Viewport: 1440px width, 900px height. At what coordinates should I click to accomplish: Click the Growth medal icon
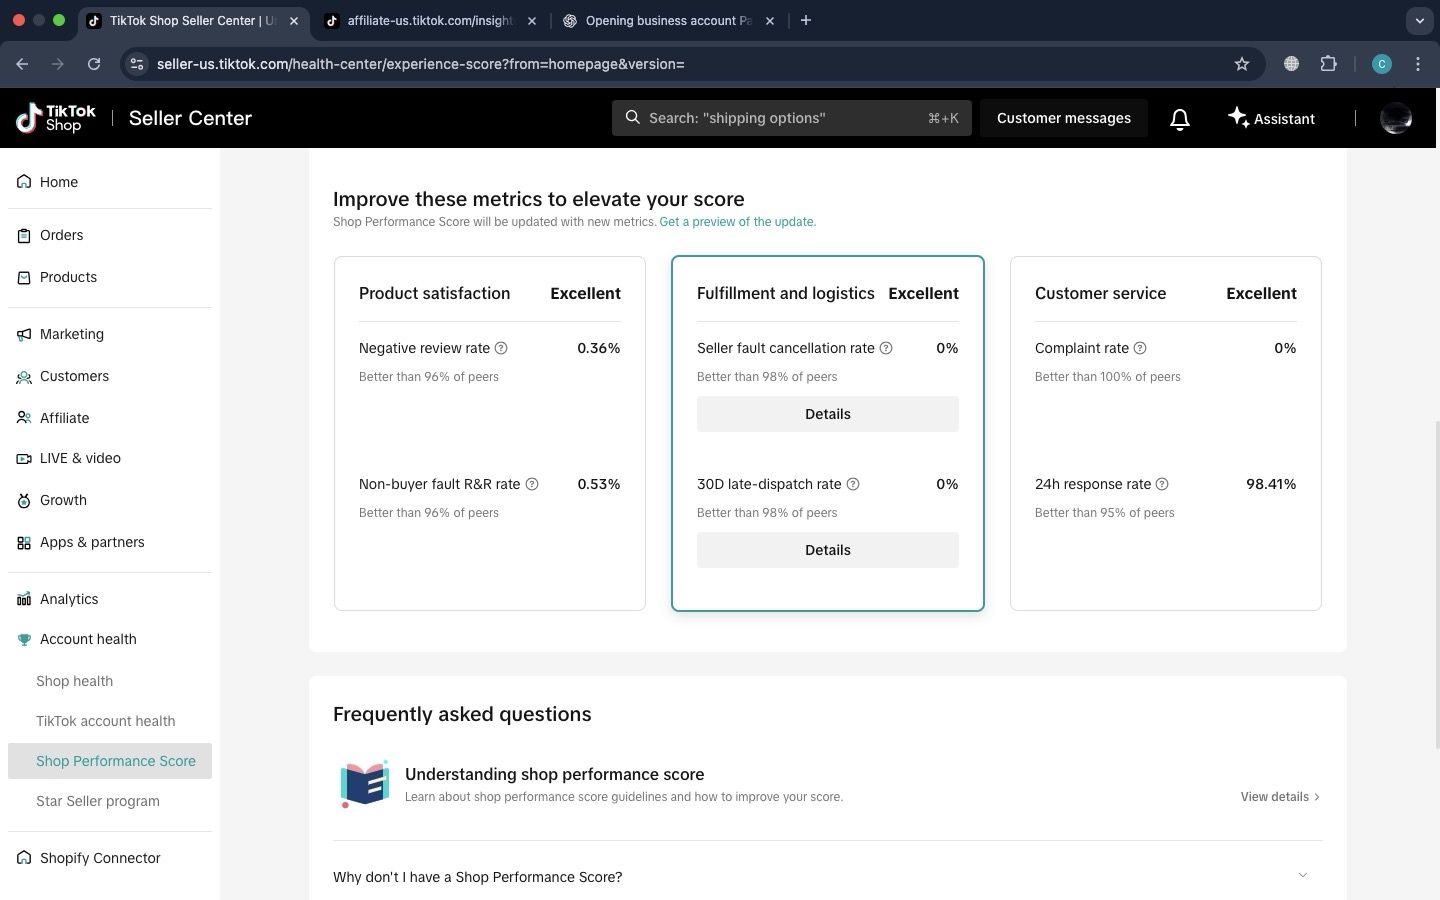[x=24, y=500]
